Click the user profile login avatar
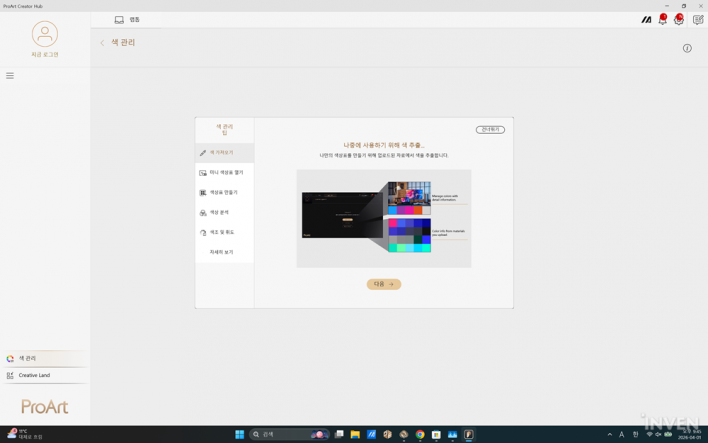 pyautogui.click(x=44, y=34)
